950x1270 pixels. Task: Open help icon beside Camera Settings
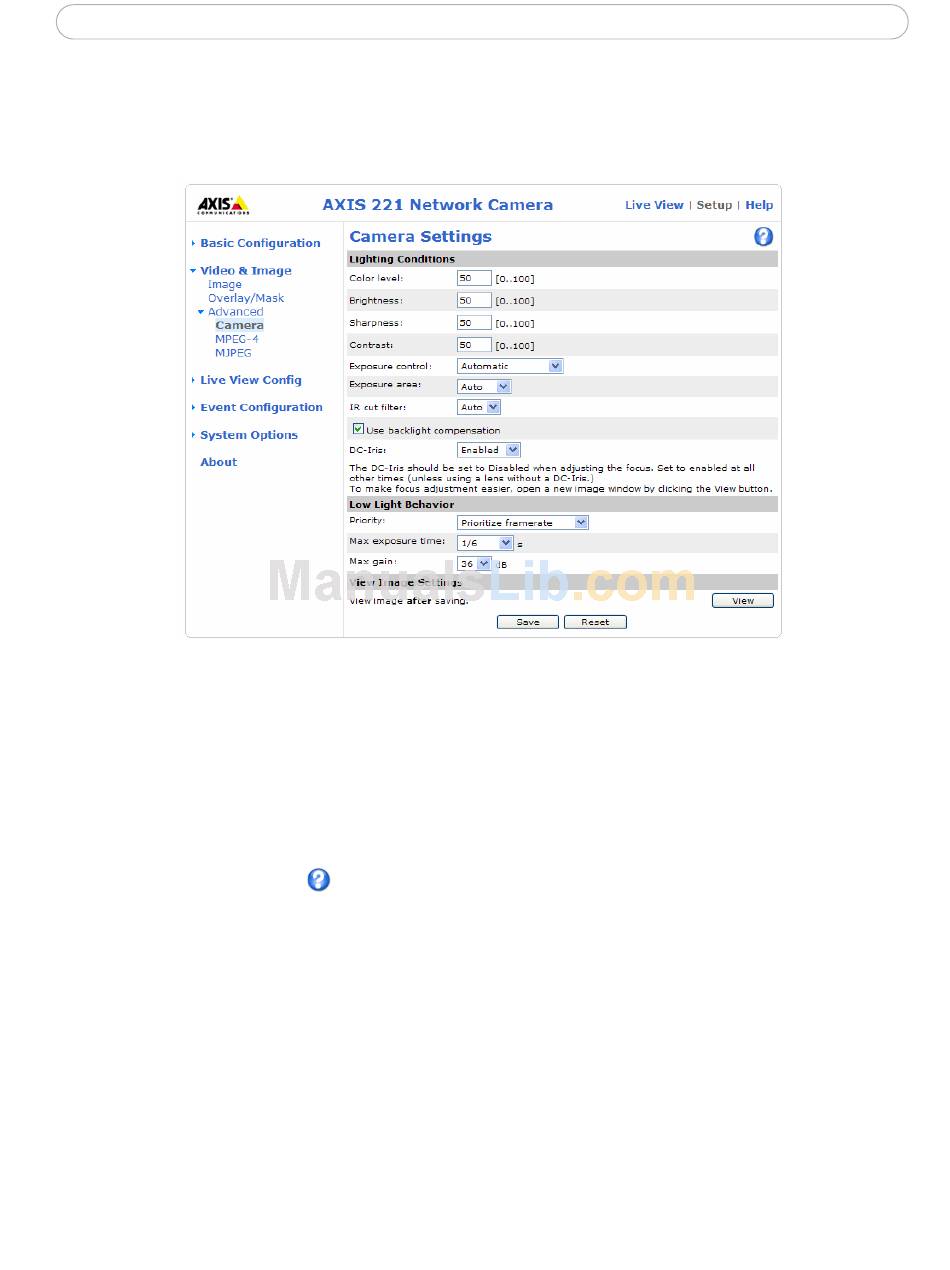click(763, 237)
